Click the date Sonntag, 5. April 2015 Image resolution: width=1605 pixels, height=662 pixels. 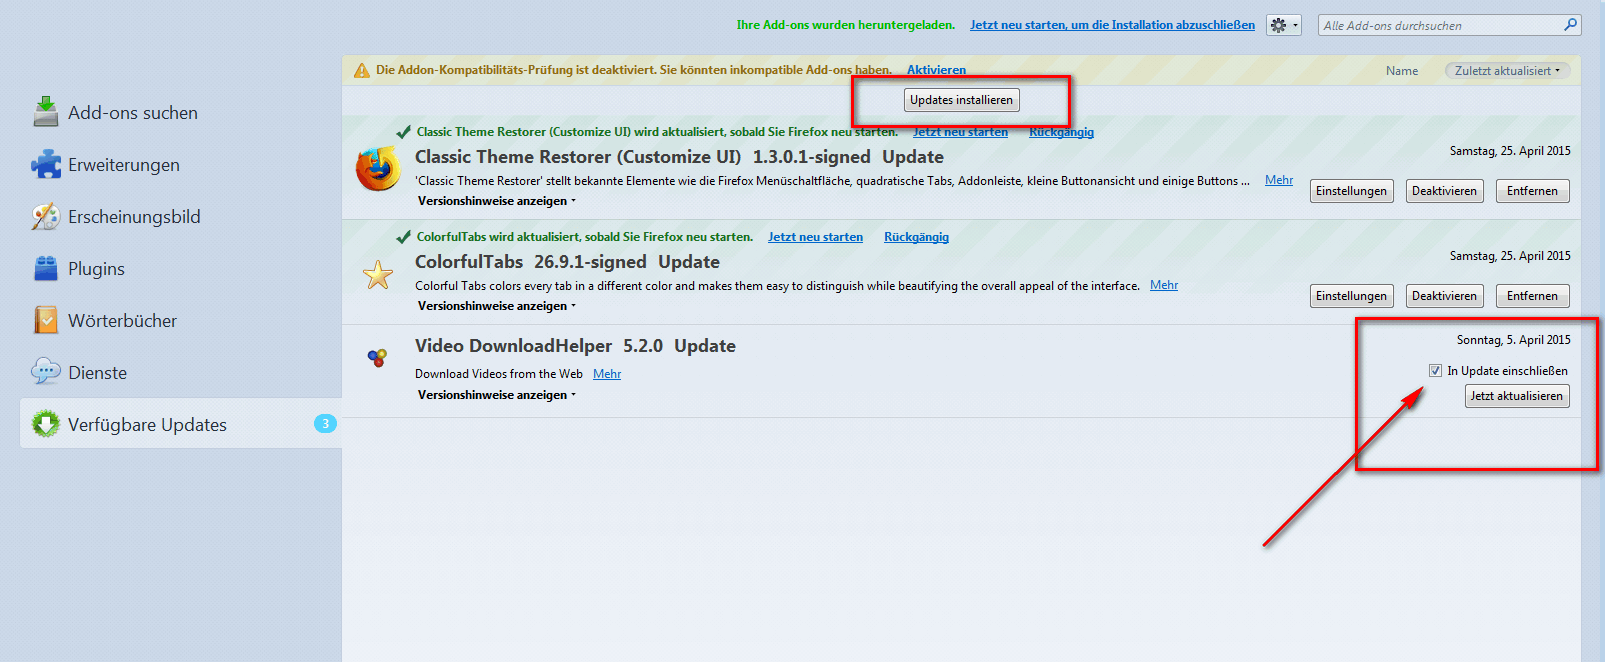[x=1513, y=340]
